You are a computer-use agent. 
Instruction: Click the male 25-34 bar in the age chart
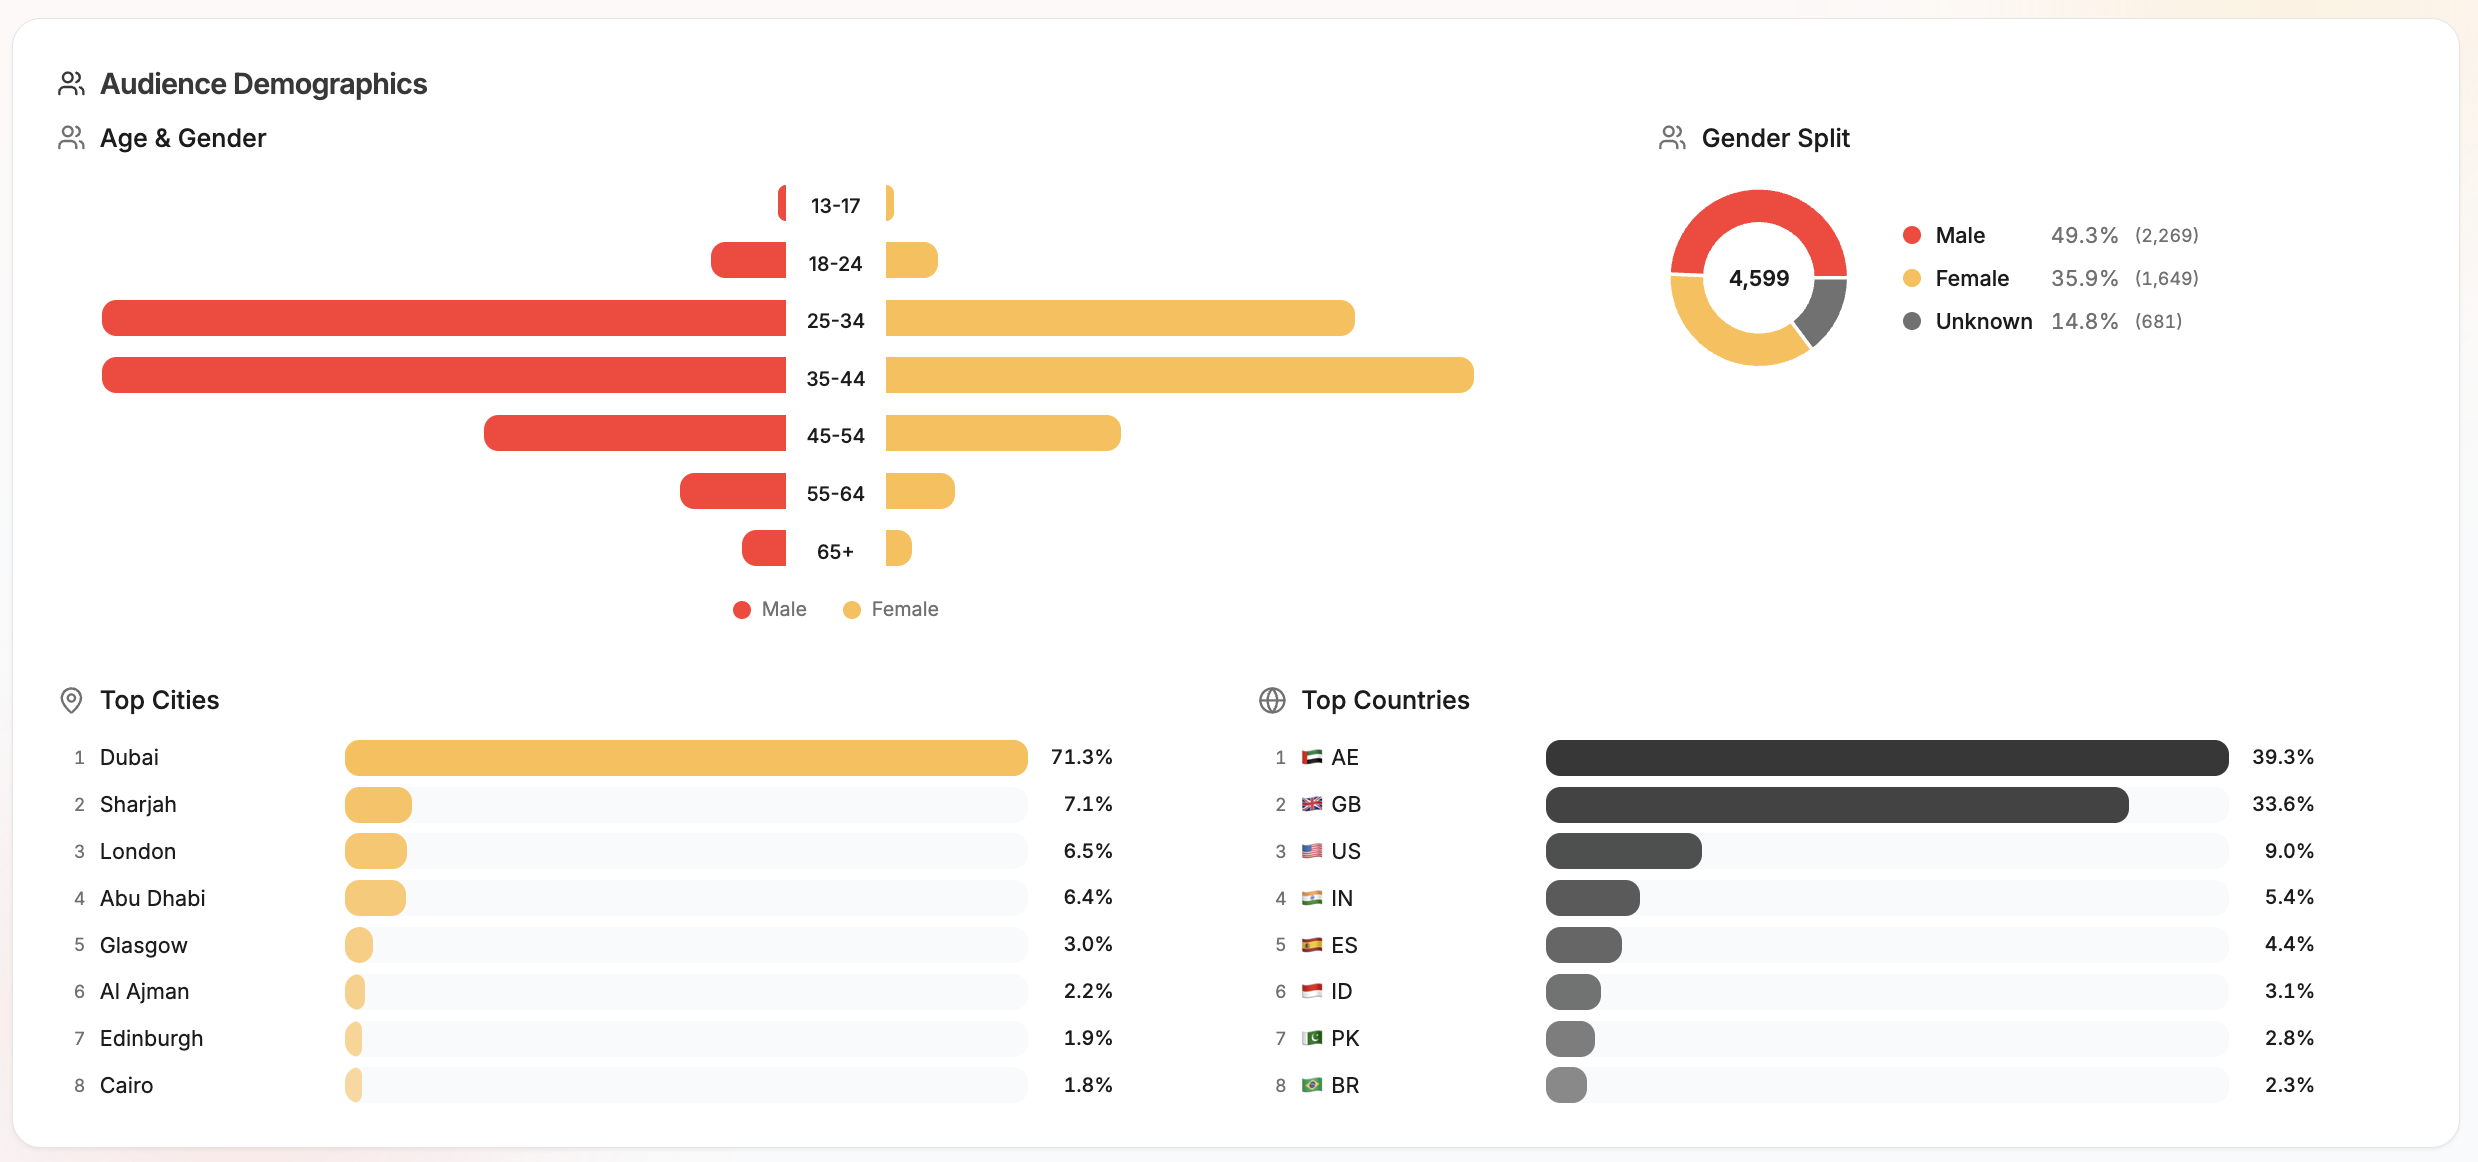click(x=444, y=318)
